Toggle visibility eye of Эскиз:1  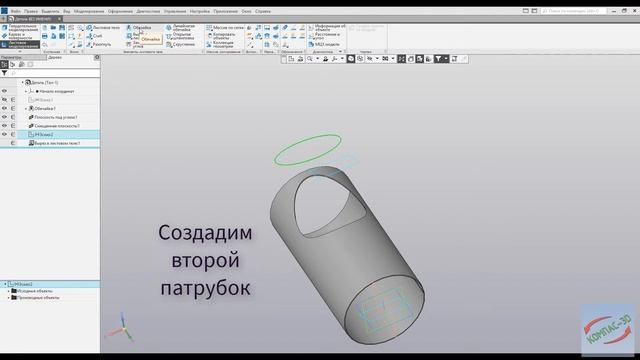4,100
